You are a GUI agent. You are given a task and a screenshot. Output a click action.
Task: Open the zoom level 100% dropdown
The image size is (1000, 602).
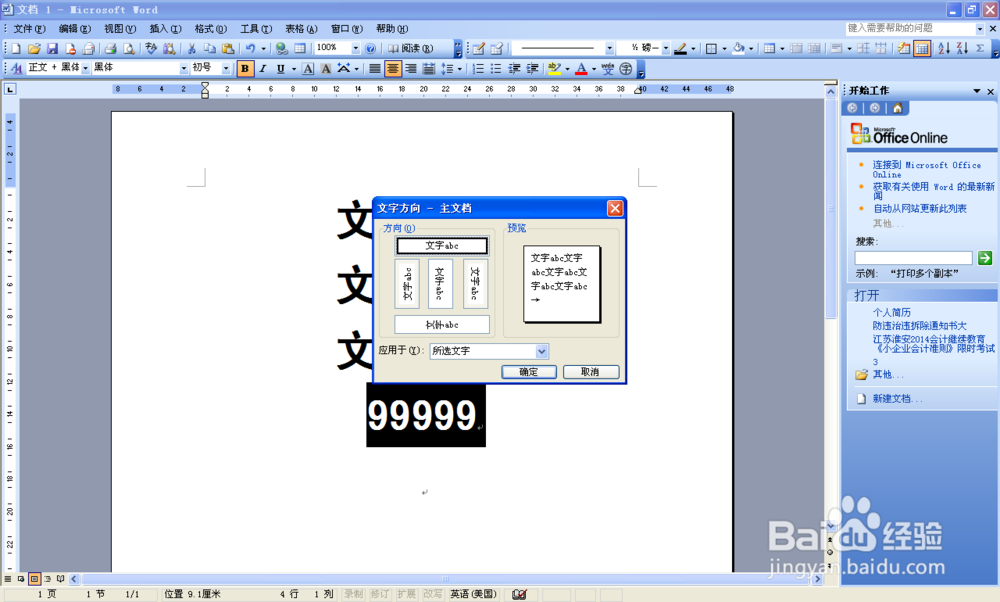[x=356, y=48]
